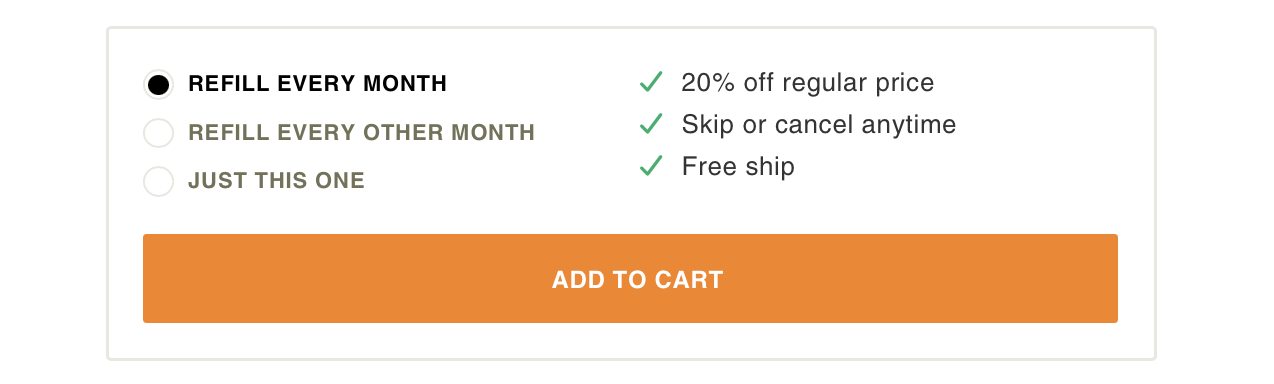
Task: Click the 'Free ship' benefit text
Action: 738,167
